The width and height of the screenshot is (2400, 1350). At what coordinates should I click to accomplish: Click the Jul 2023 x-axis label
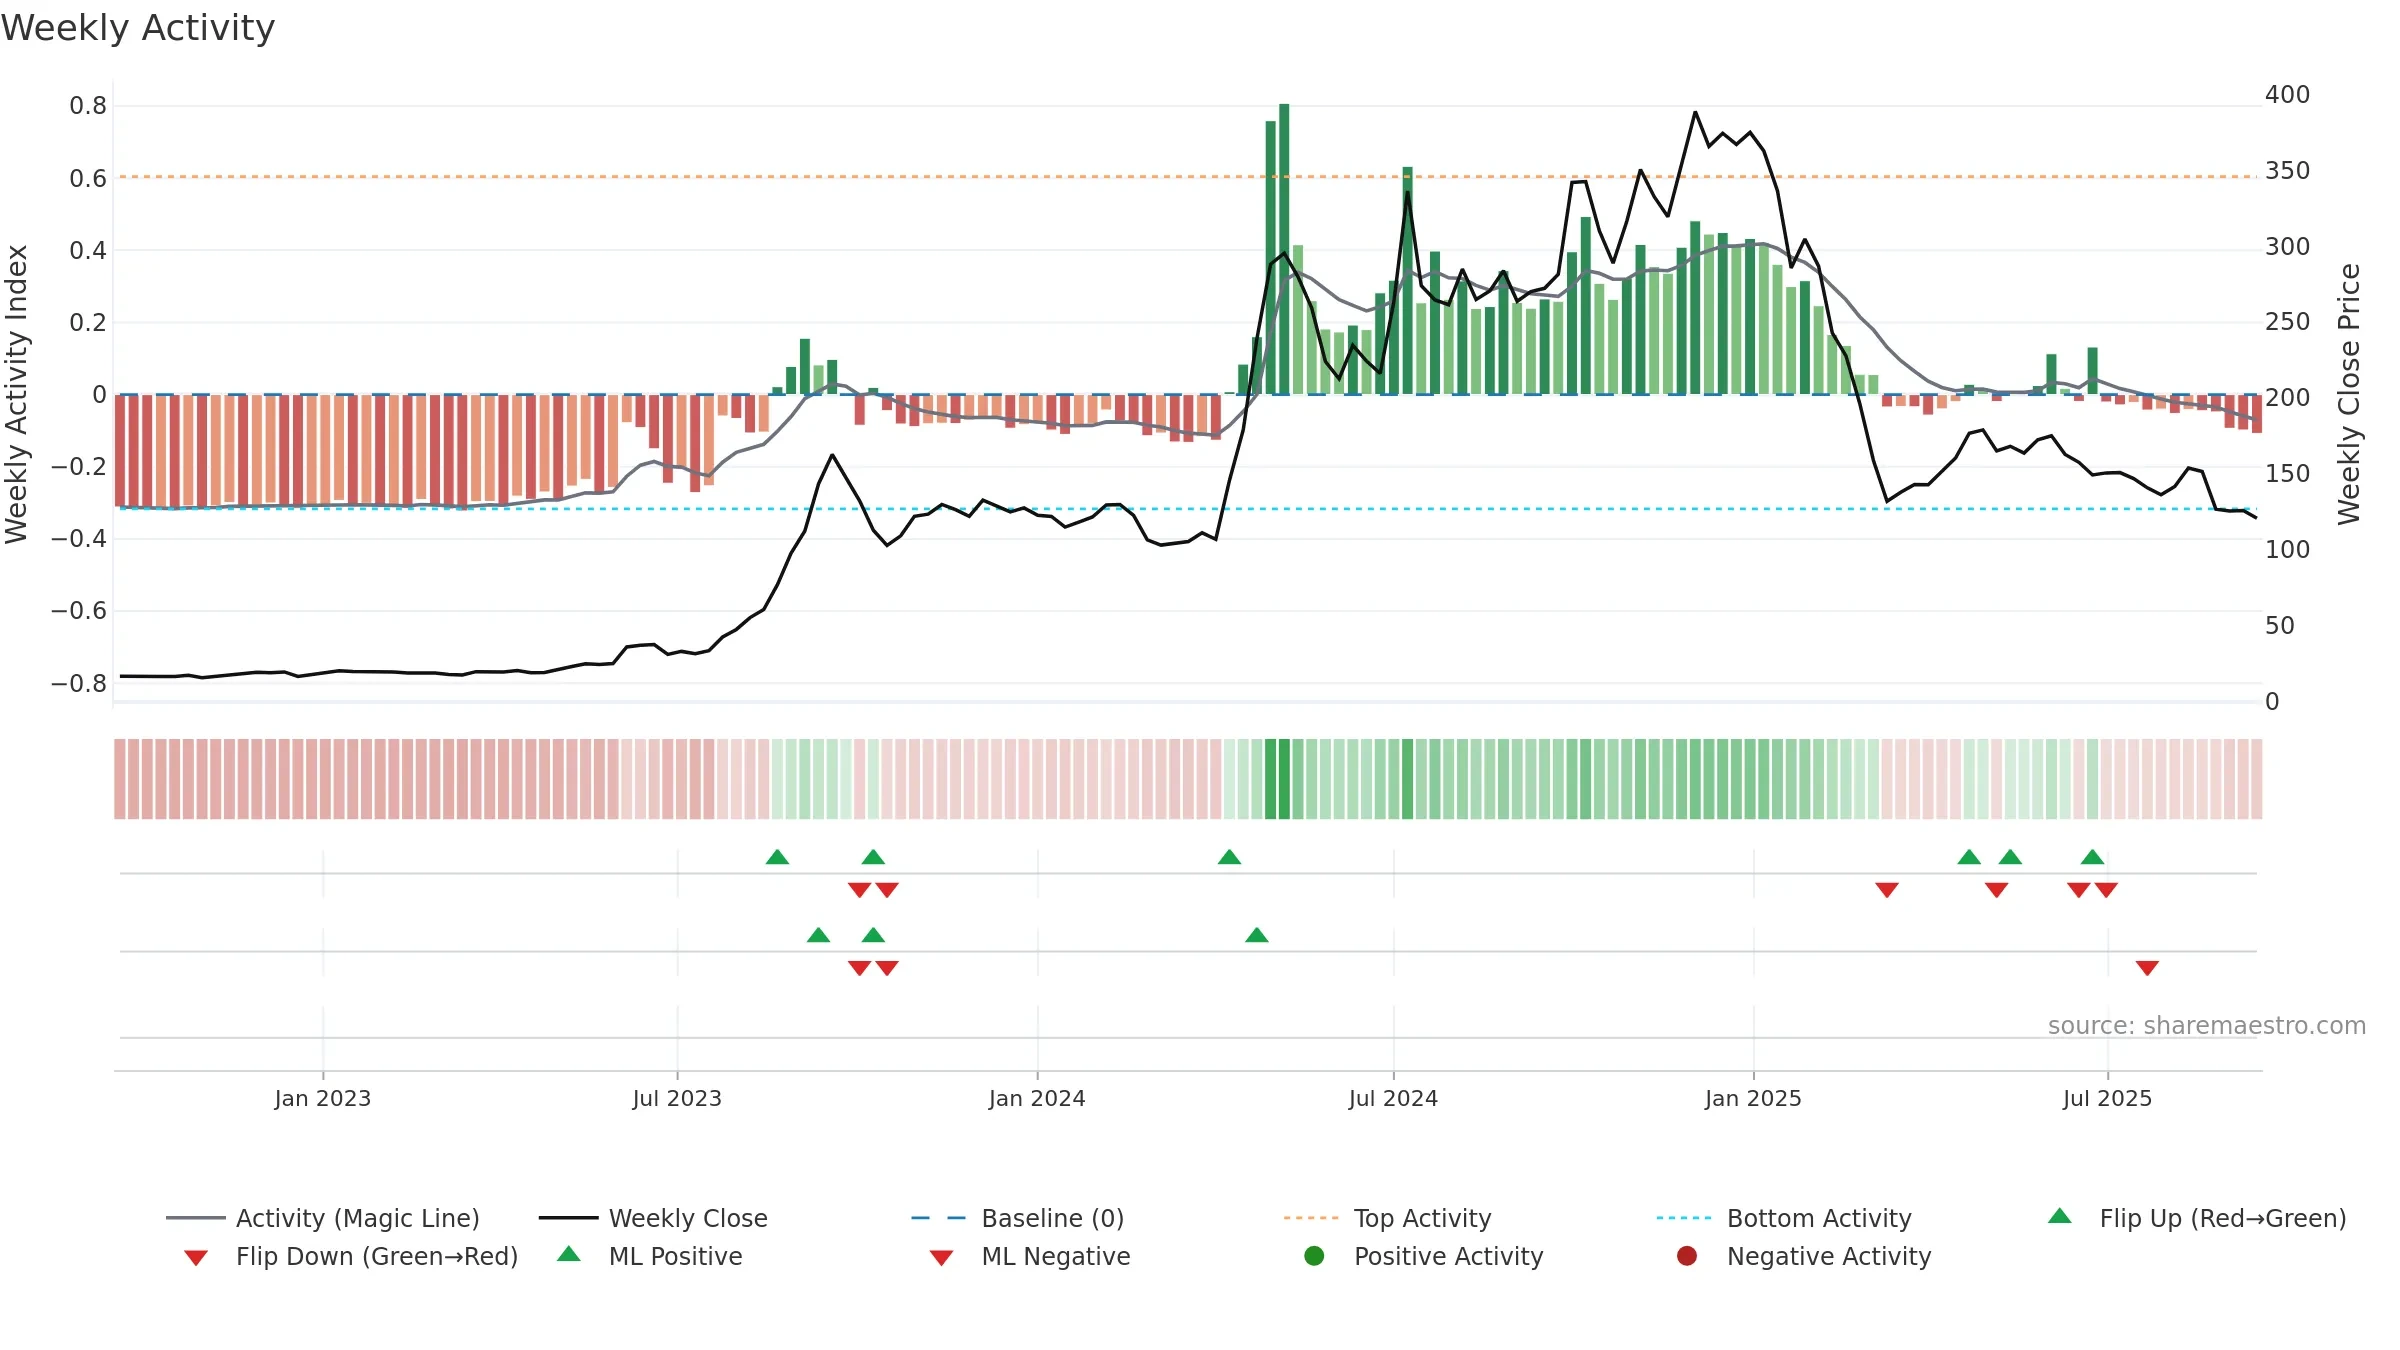pyautogui.click(x=677, y=1098)
